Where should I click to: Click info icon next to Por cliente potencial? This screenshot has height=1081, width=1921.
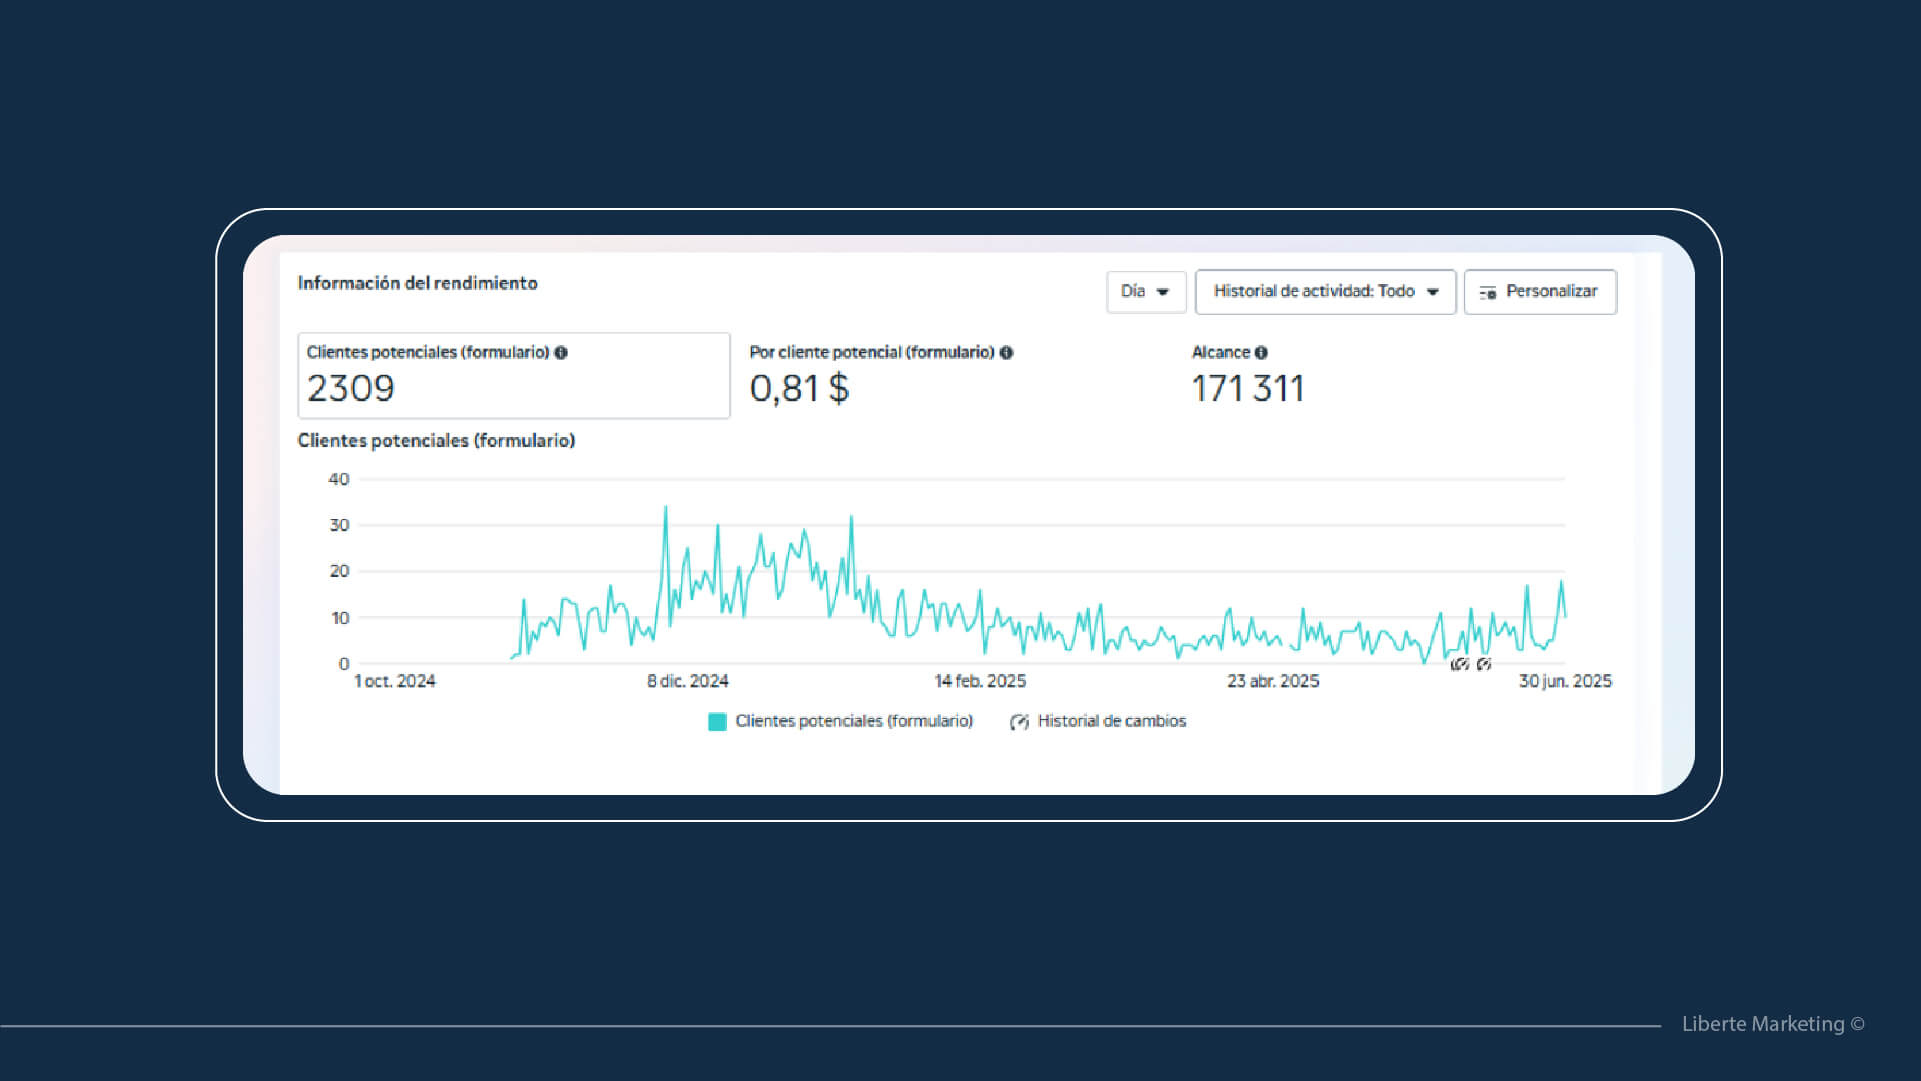click(1006, 353)
